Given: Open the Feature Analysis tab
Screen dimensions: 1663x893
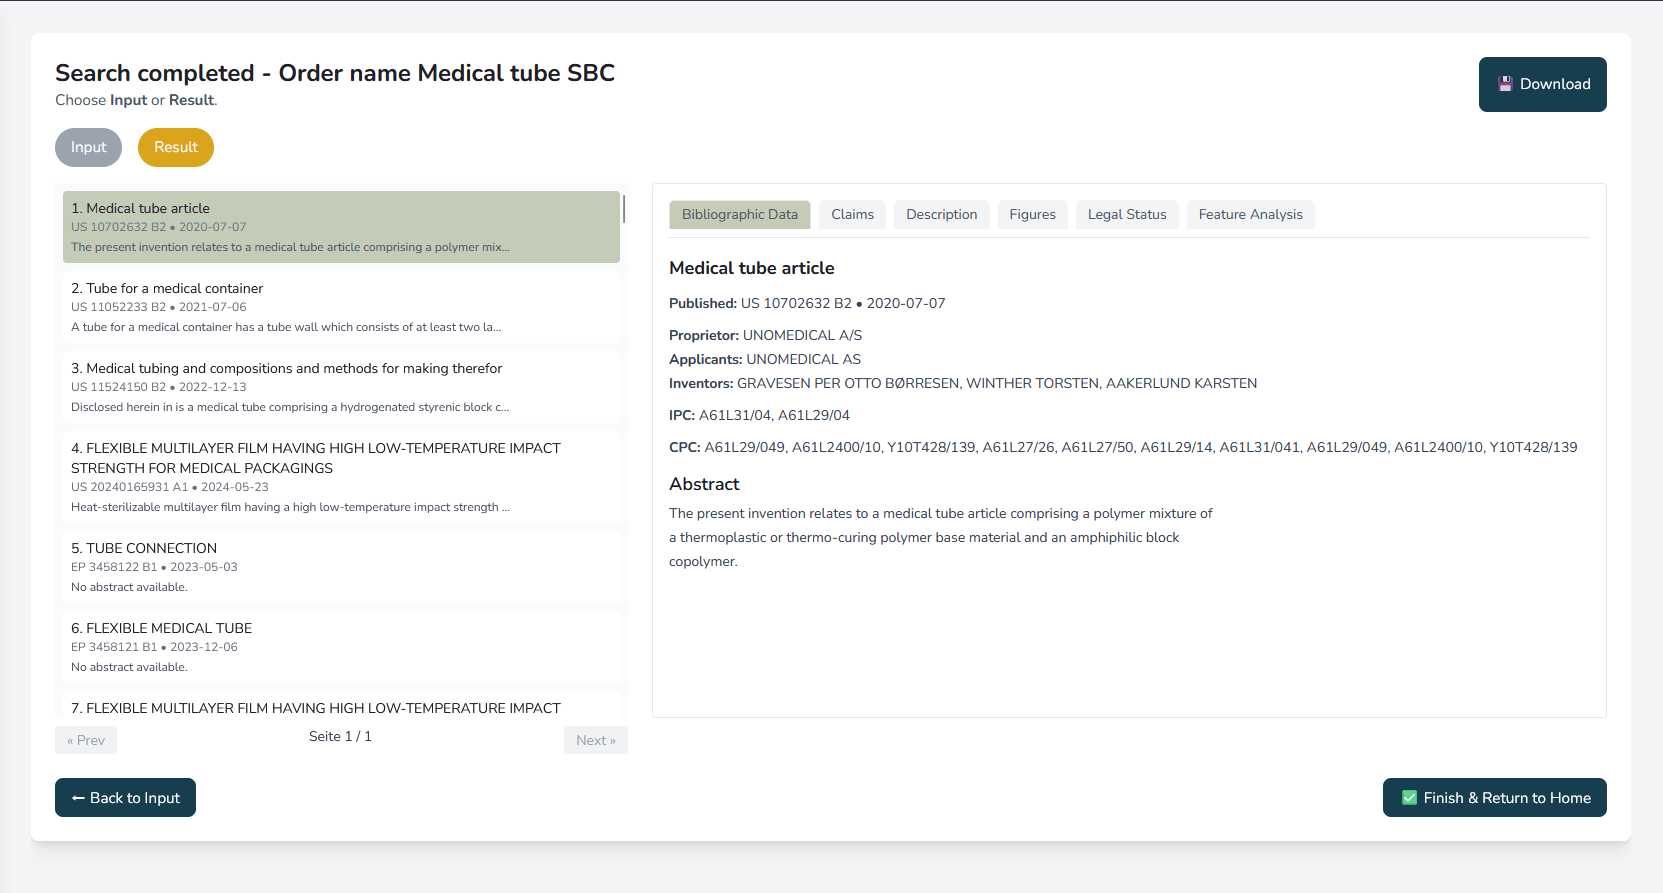Looking at the screenshot, I should pyautogui.click(x=1250, y=214).
